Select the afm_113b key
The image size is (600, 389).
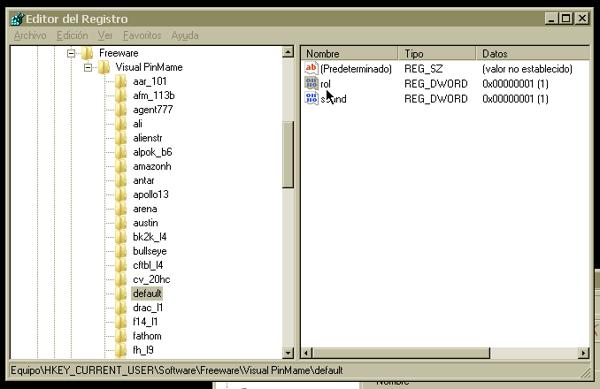(x=154, y=96)
